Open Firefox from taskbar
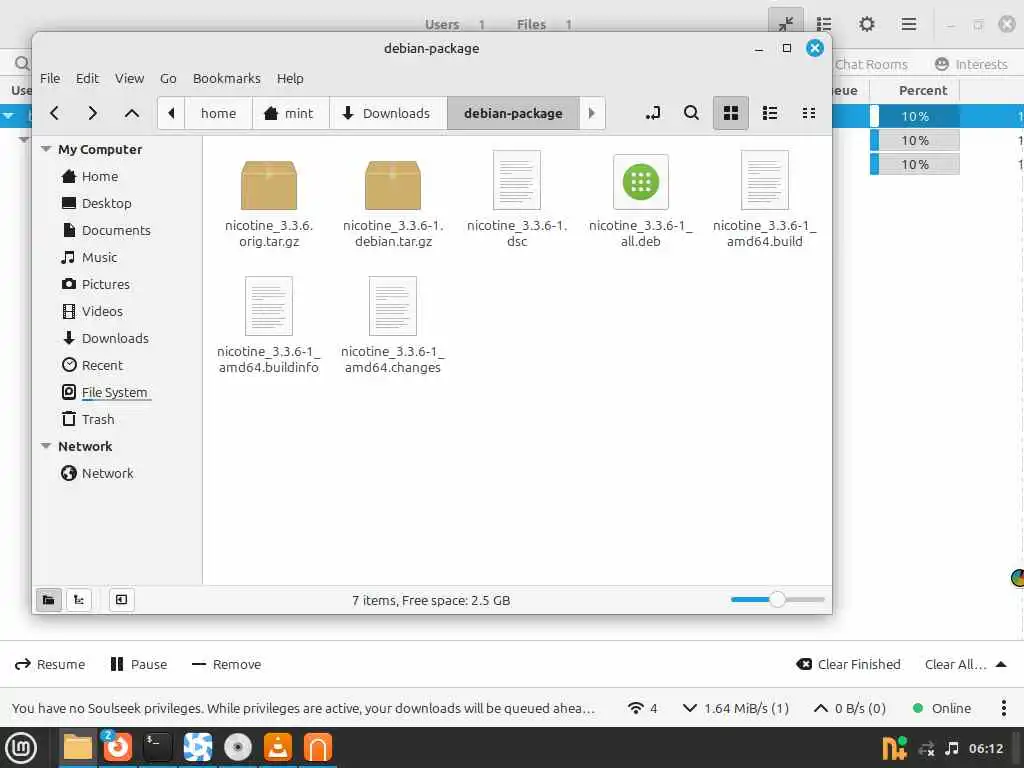 pyautogui.click(x=118, y=747)
